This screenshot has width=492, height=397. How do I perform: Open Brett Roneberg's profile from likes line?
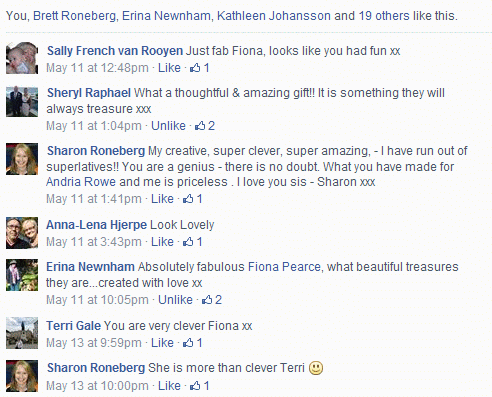[74, 16]
